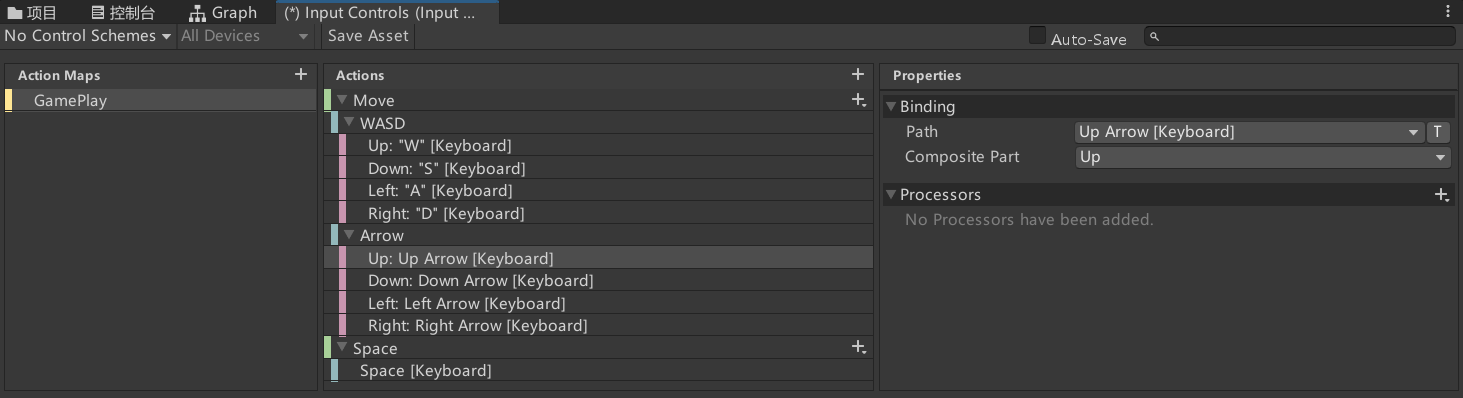Add a new Action with plus icon

point(857,74)
